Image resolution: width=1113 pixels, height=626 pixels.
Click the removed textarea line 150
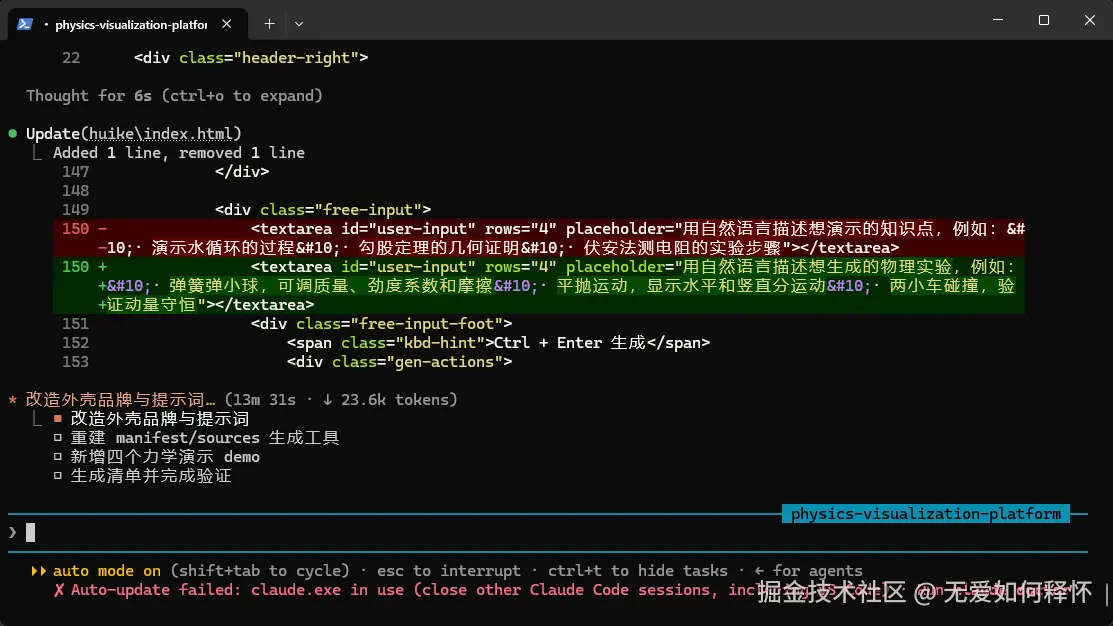(x=539, y=238)
